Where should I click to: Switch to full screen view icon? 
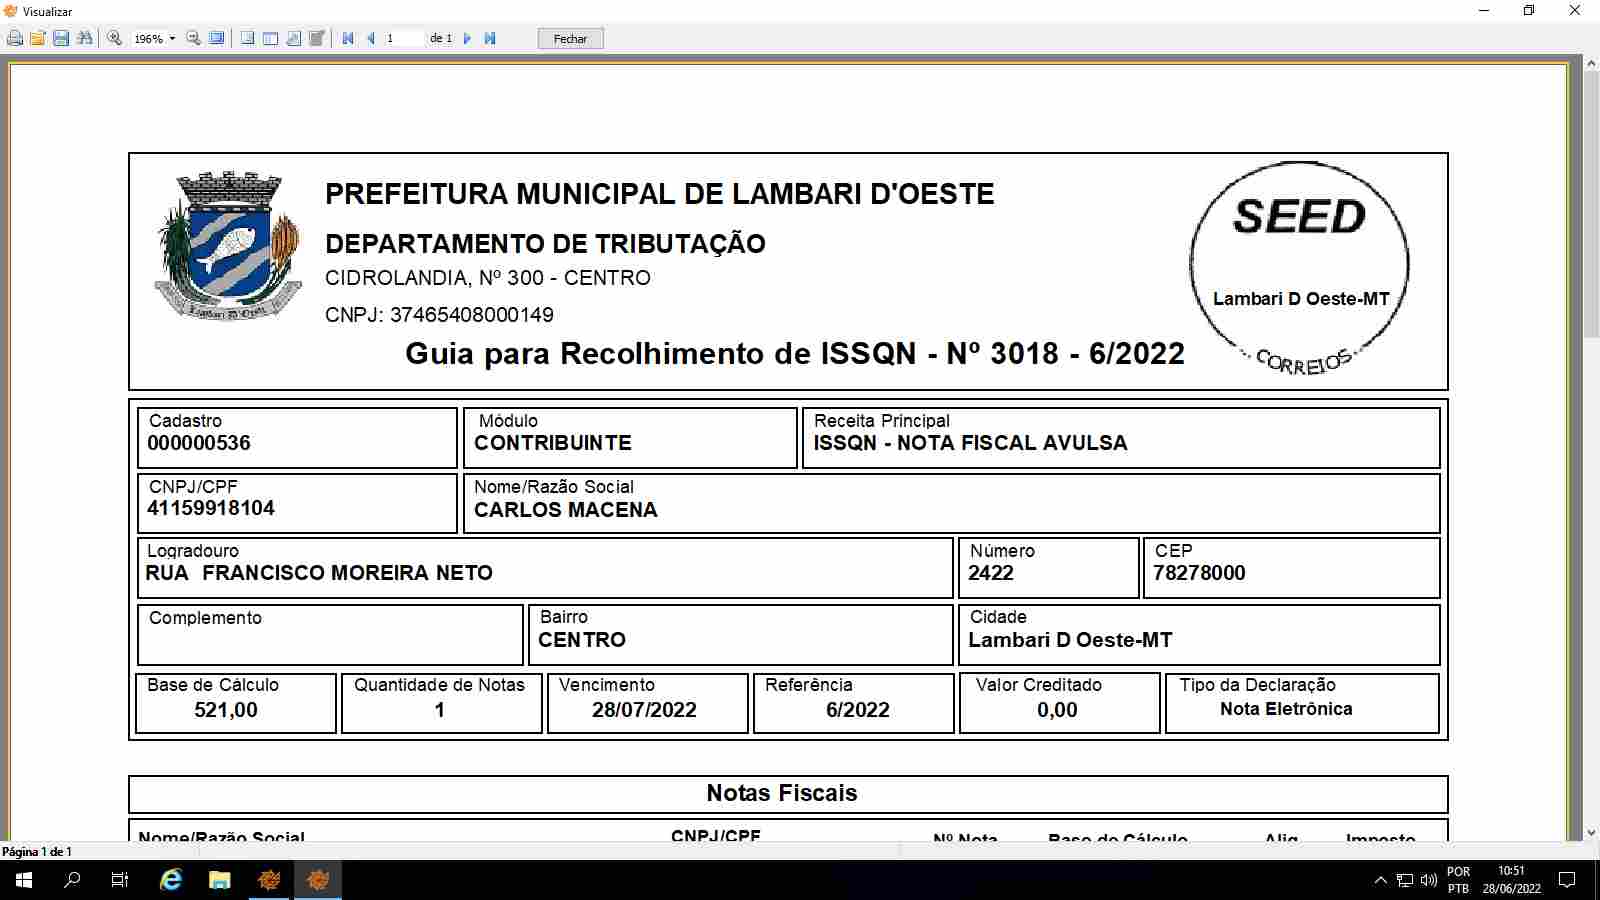(217, 39)
